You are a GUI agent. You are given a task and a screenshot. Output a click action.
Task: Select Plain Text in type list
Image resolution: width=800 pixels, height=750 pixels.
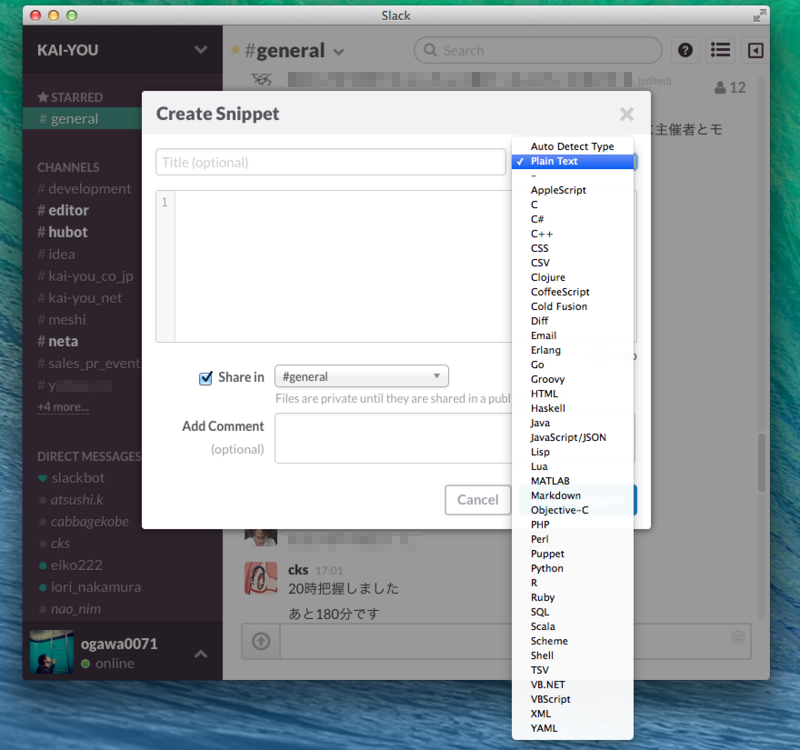point(572,161)
